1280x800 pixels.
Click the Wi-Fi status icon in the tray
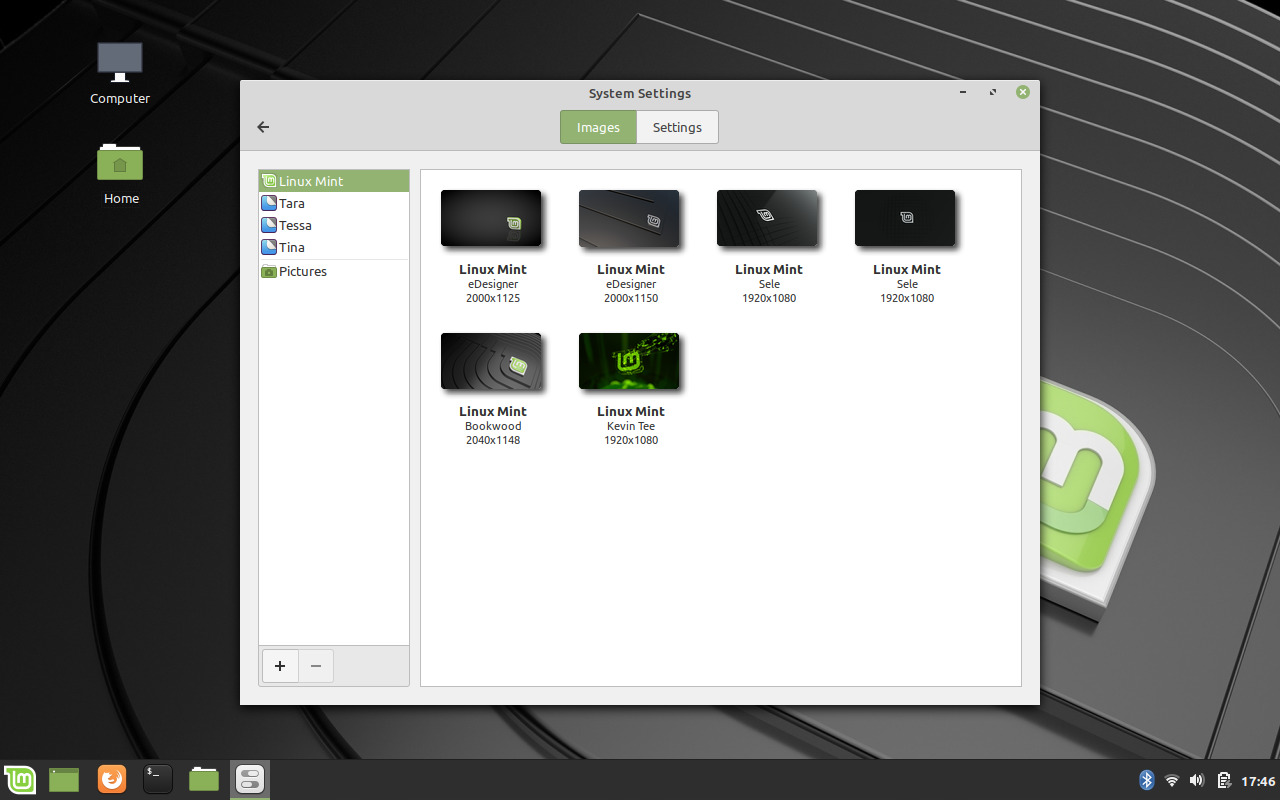coord(1171,779)
